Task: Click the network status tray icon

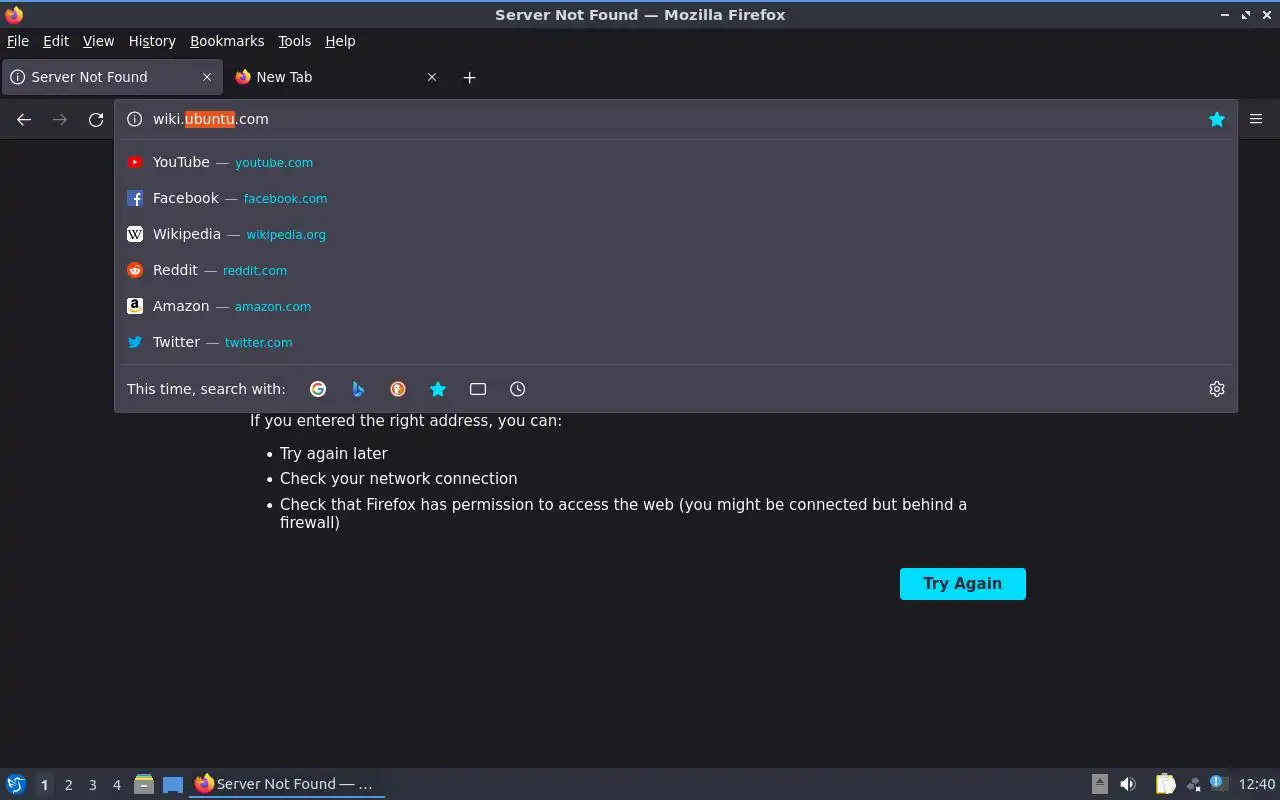Action: (x=1193, y=785)
